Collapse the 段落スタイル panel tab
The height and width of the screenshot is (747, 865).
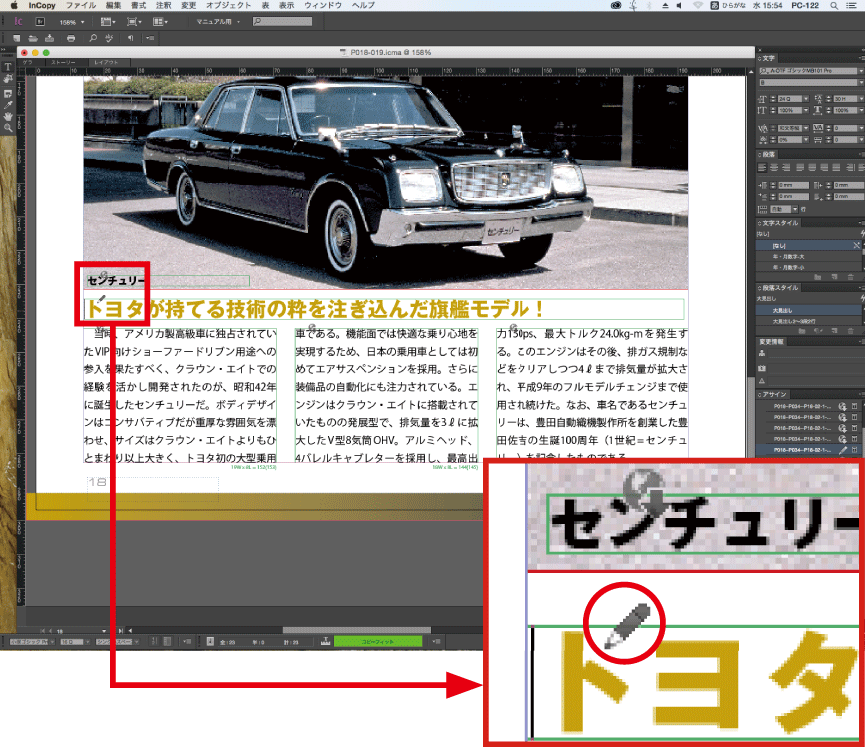[779, 288]
